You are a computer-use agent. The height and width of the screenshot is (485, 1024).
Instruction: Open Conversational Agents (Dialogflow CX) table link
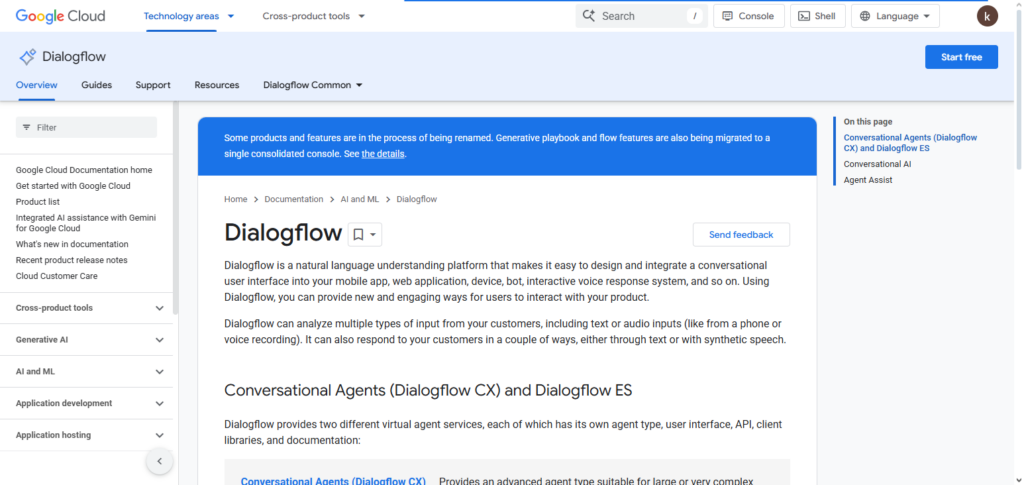coord(333,481)
